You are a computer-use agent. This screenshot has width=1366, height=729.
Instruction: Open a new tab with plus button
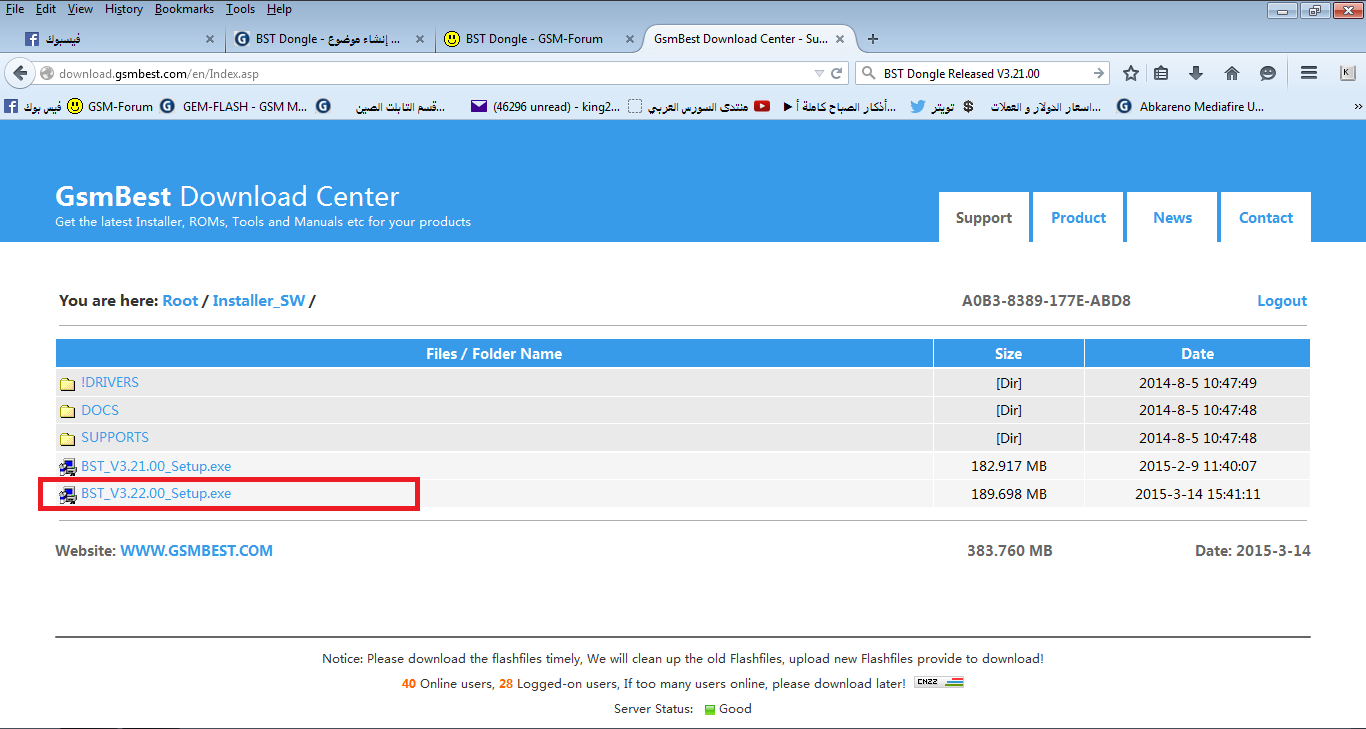873,39
